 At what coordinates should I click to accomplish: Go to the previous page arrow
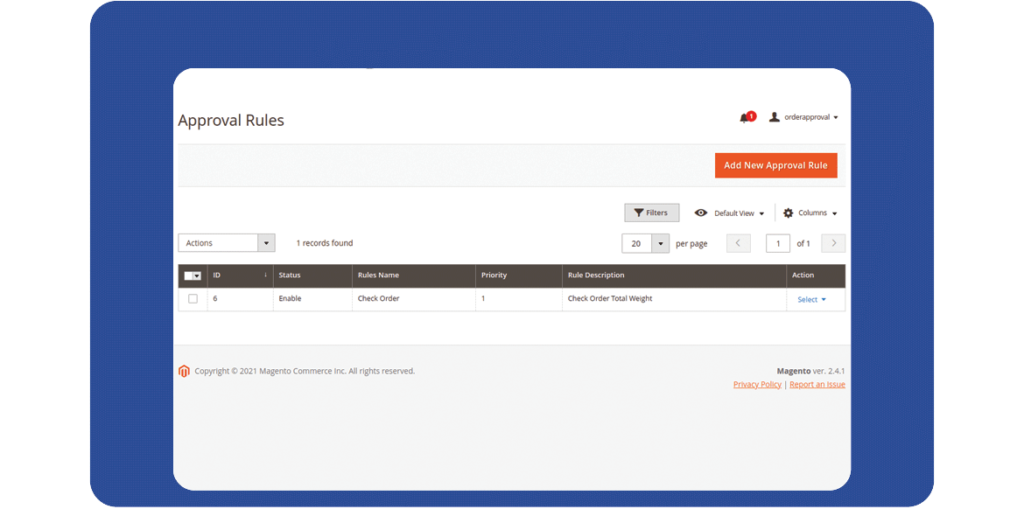(x=738, y=243)
